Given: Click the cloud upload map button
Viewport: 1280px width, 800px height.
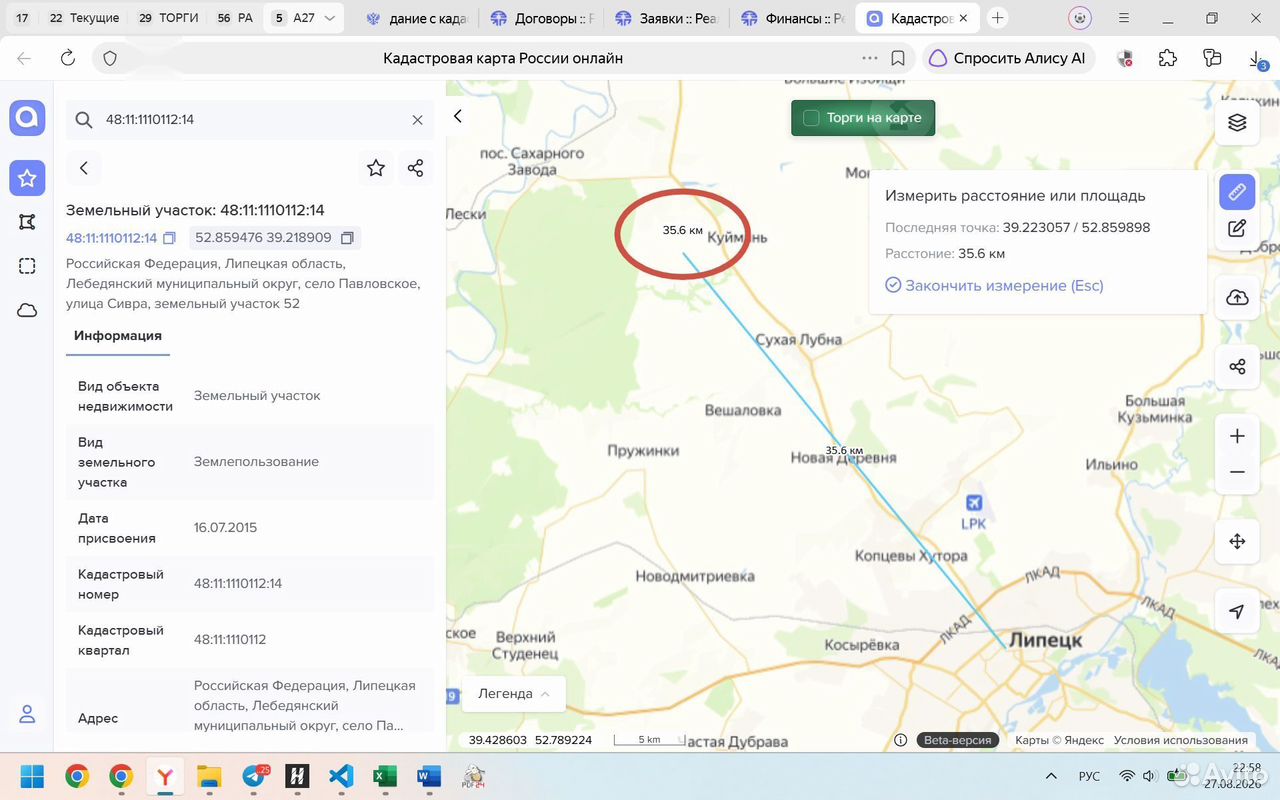Looking at the screenshot, I should [1237, 298].
